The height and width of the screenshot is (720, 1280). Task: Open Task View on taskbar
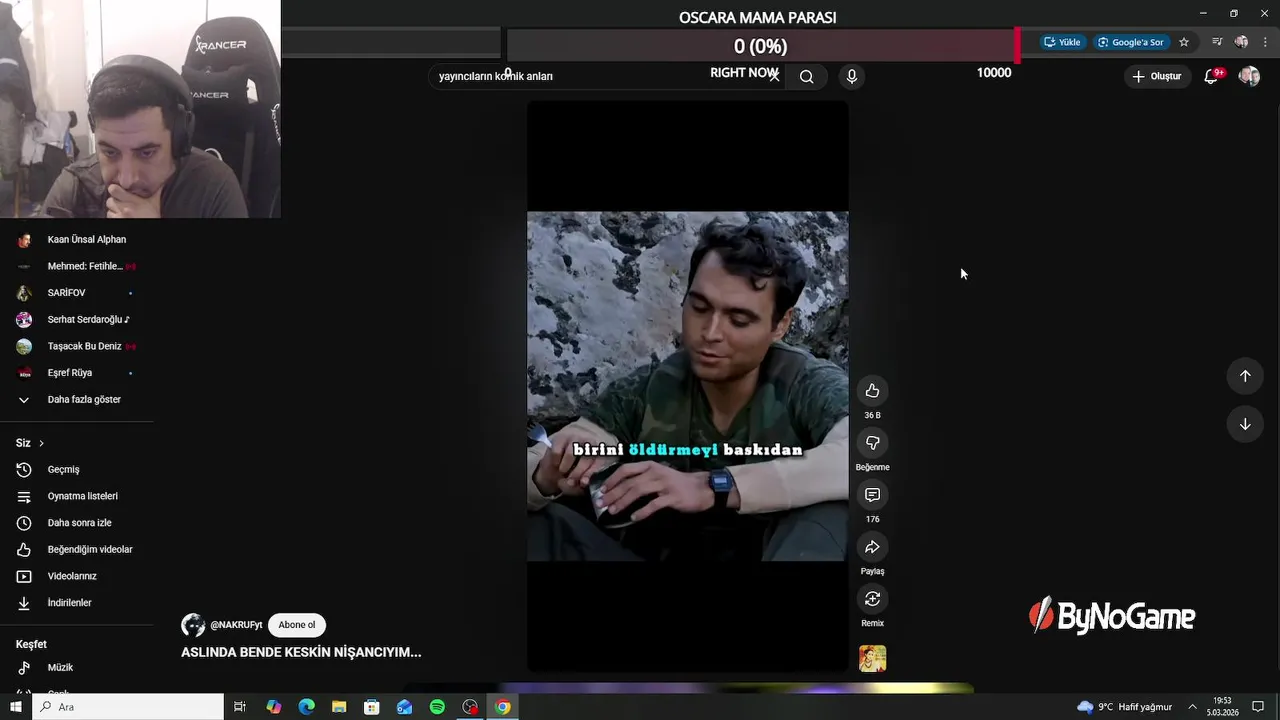240,707
